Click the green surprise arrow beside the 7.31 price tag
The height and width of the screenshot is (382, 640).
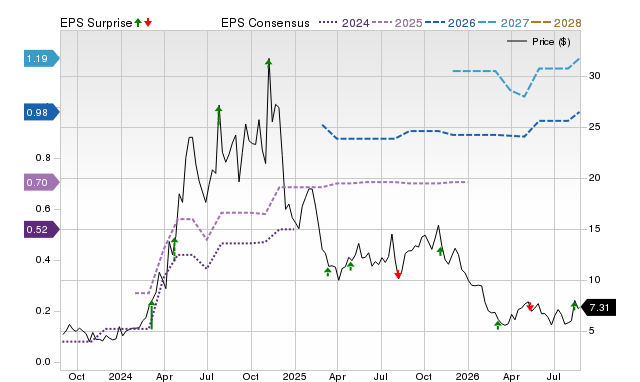point(574,305)
